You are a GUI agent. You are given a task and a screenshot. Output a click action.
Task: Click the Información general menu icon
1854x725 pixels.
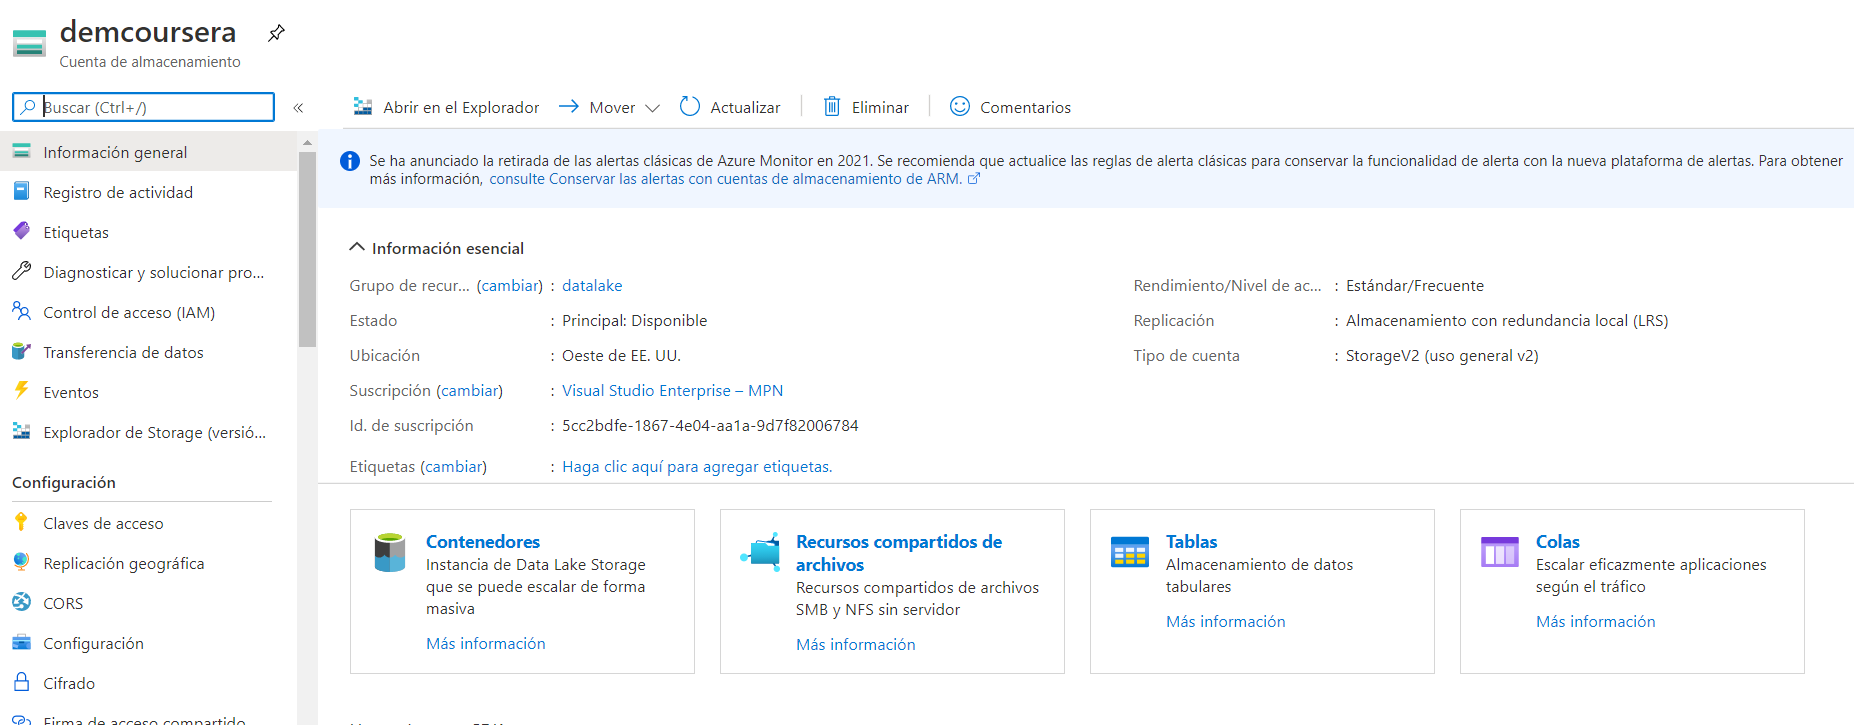point(21,151)
